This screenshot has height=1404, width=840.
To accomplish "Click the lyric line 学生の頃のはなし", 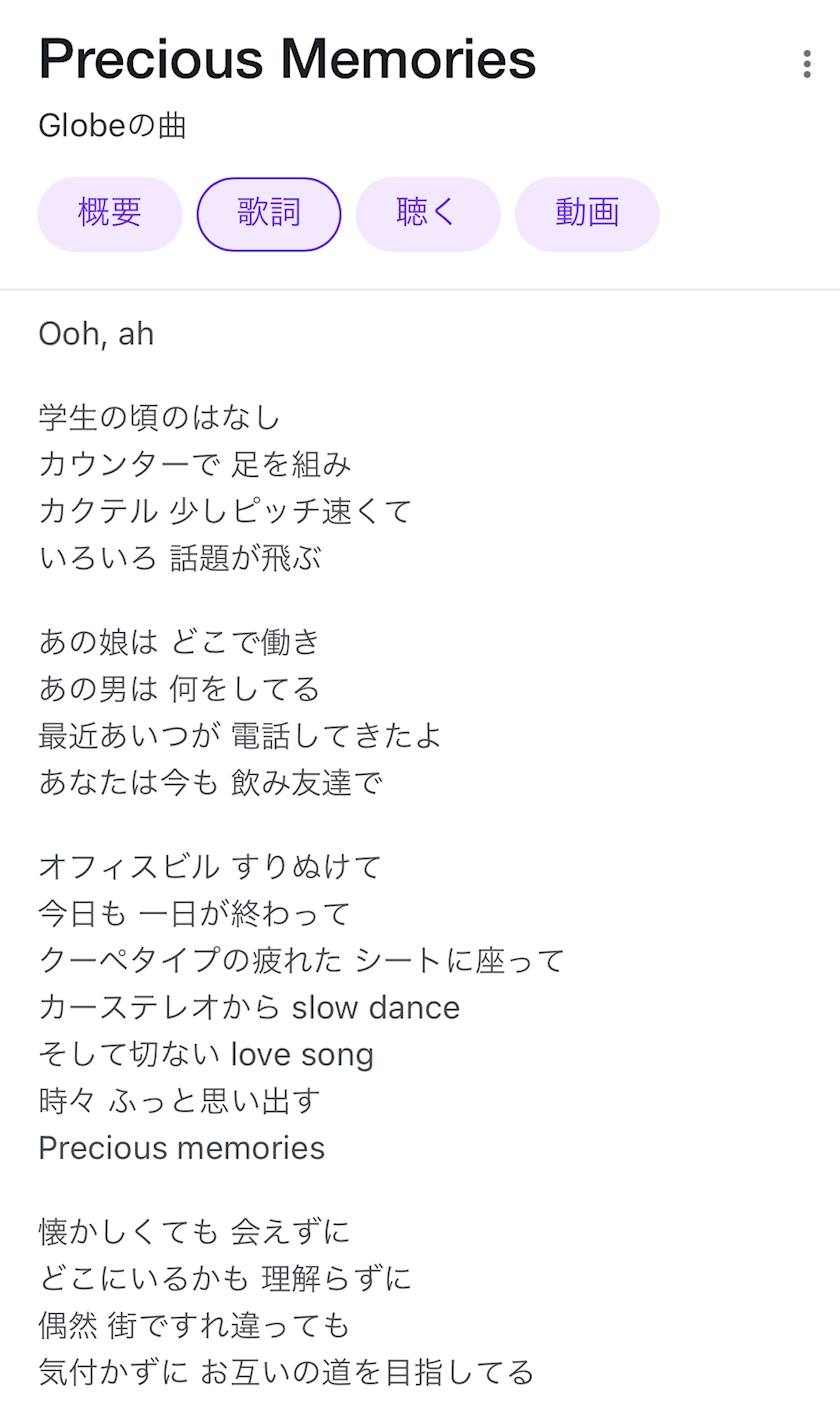I will (160, 417).
